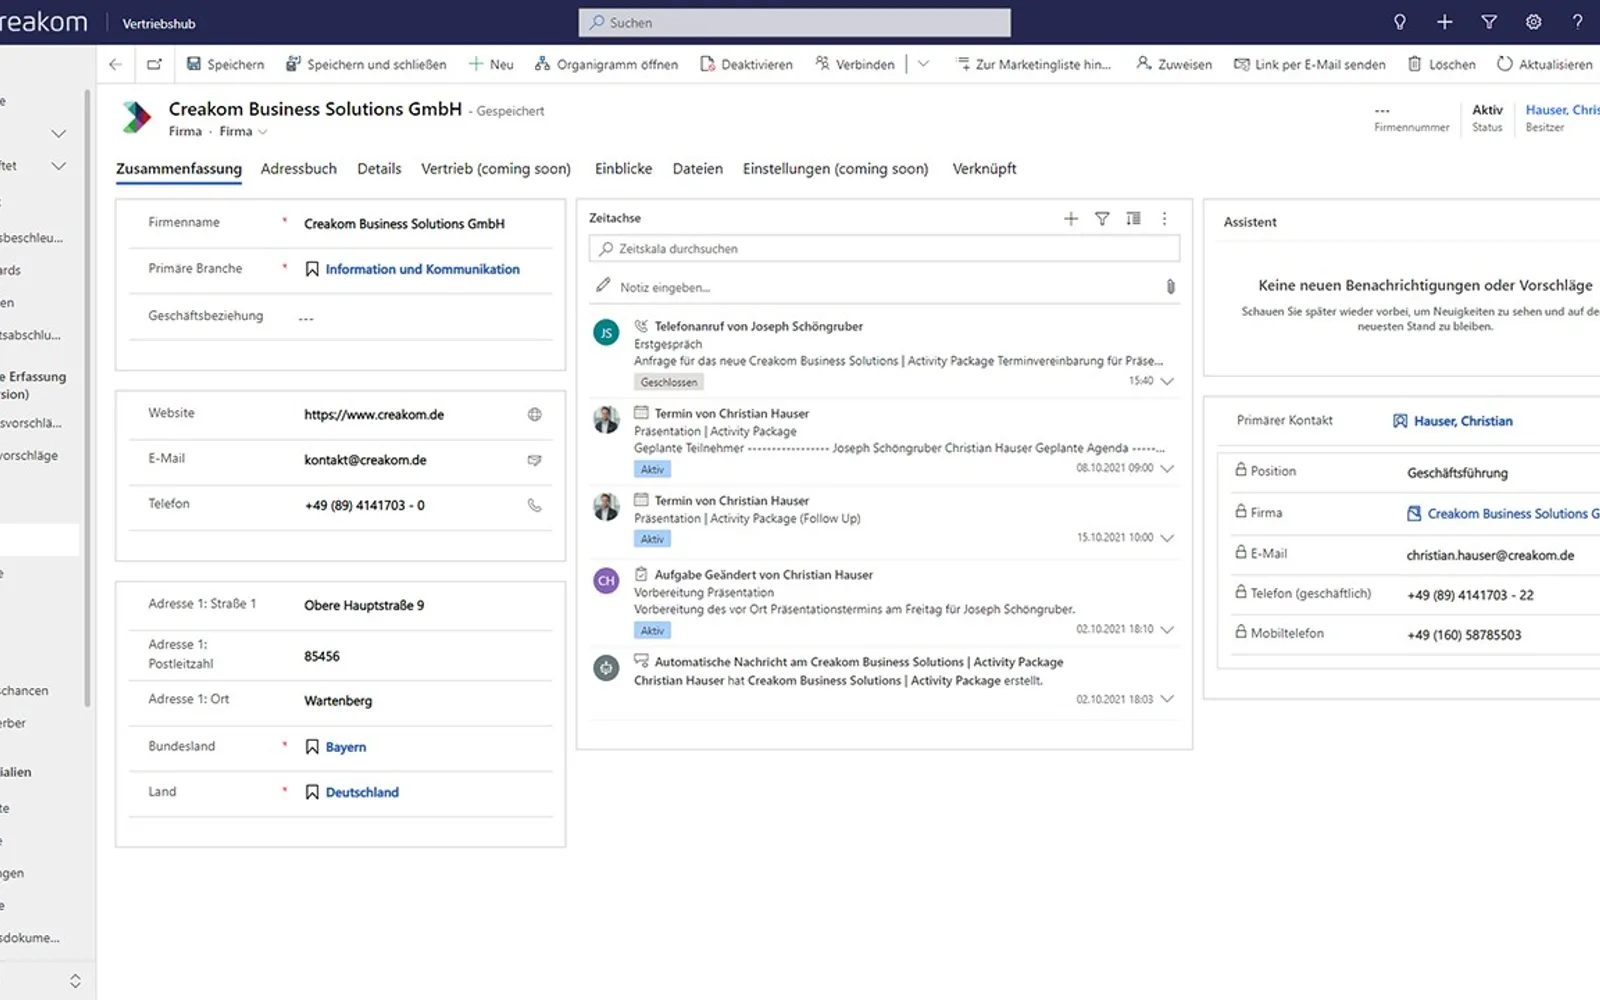Switch to the Details tab
The width and height of the screenshot is (1600, 1000).
point(379,169)
